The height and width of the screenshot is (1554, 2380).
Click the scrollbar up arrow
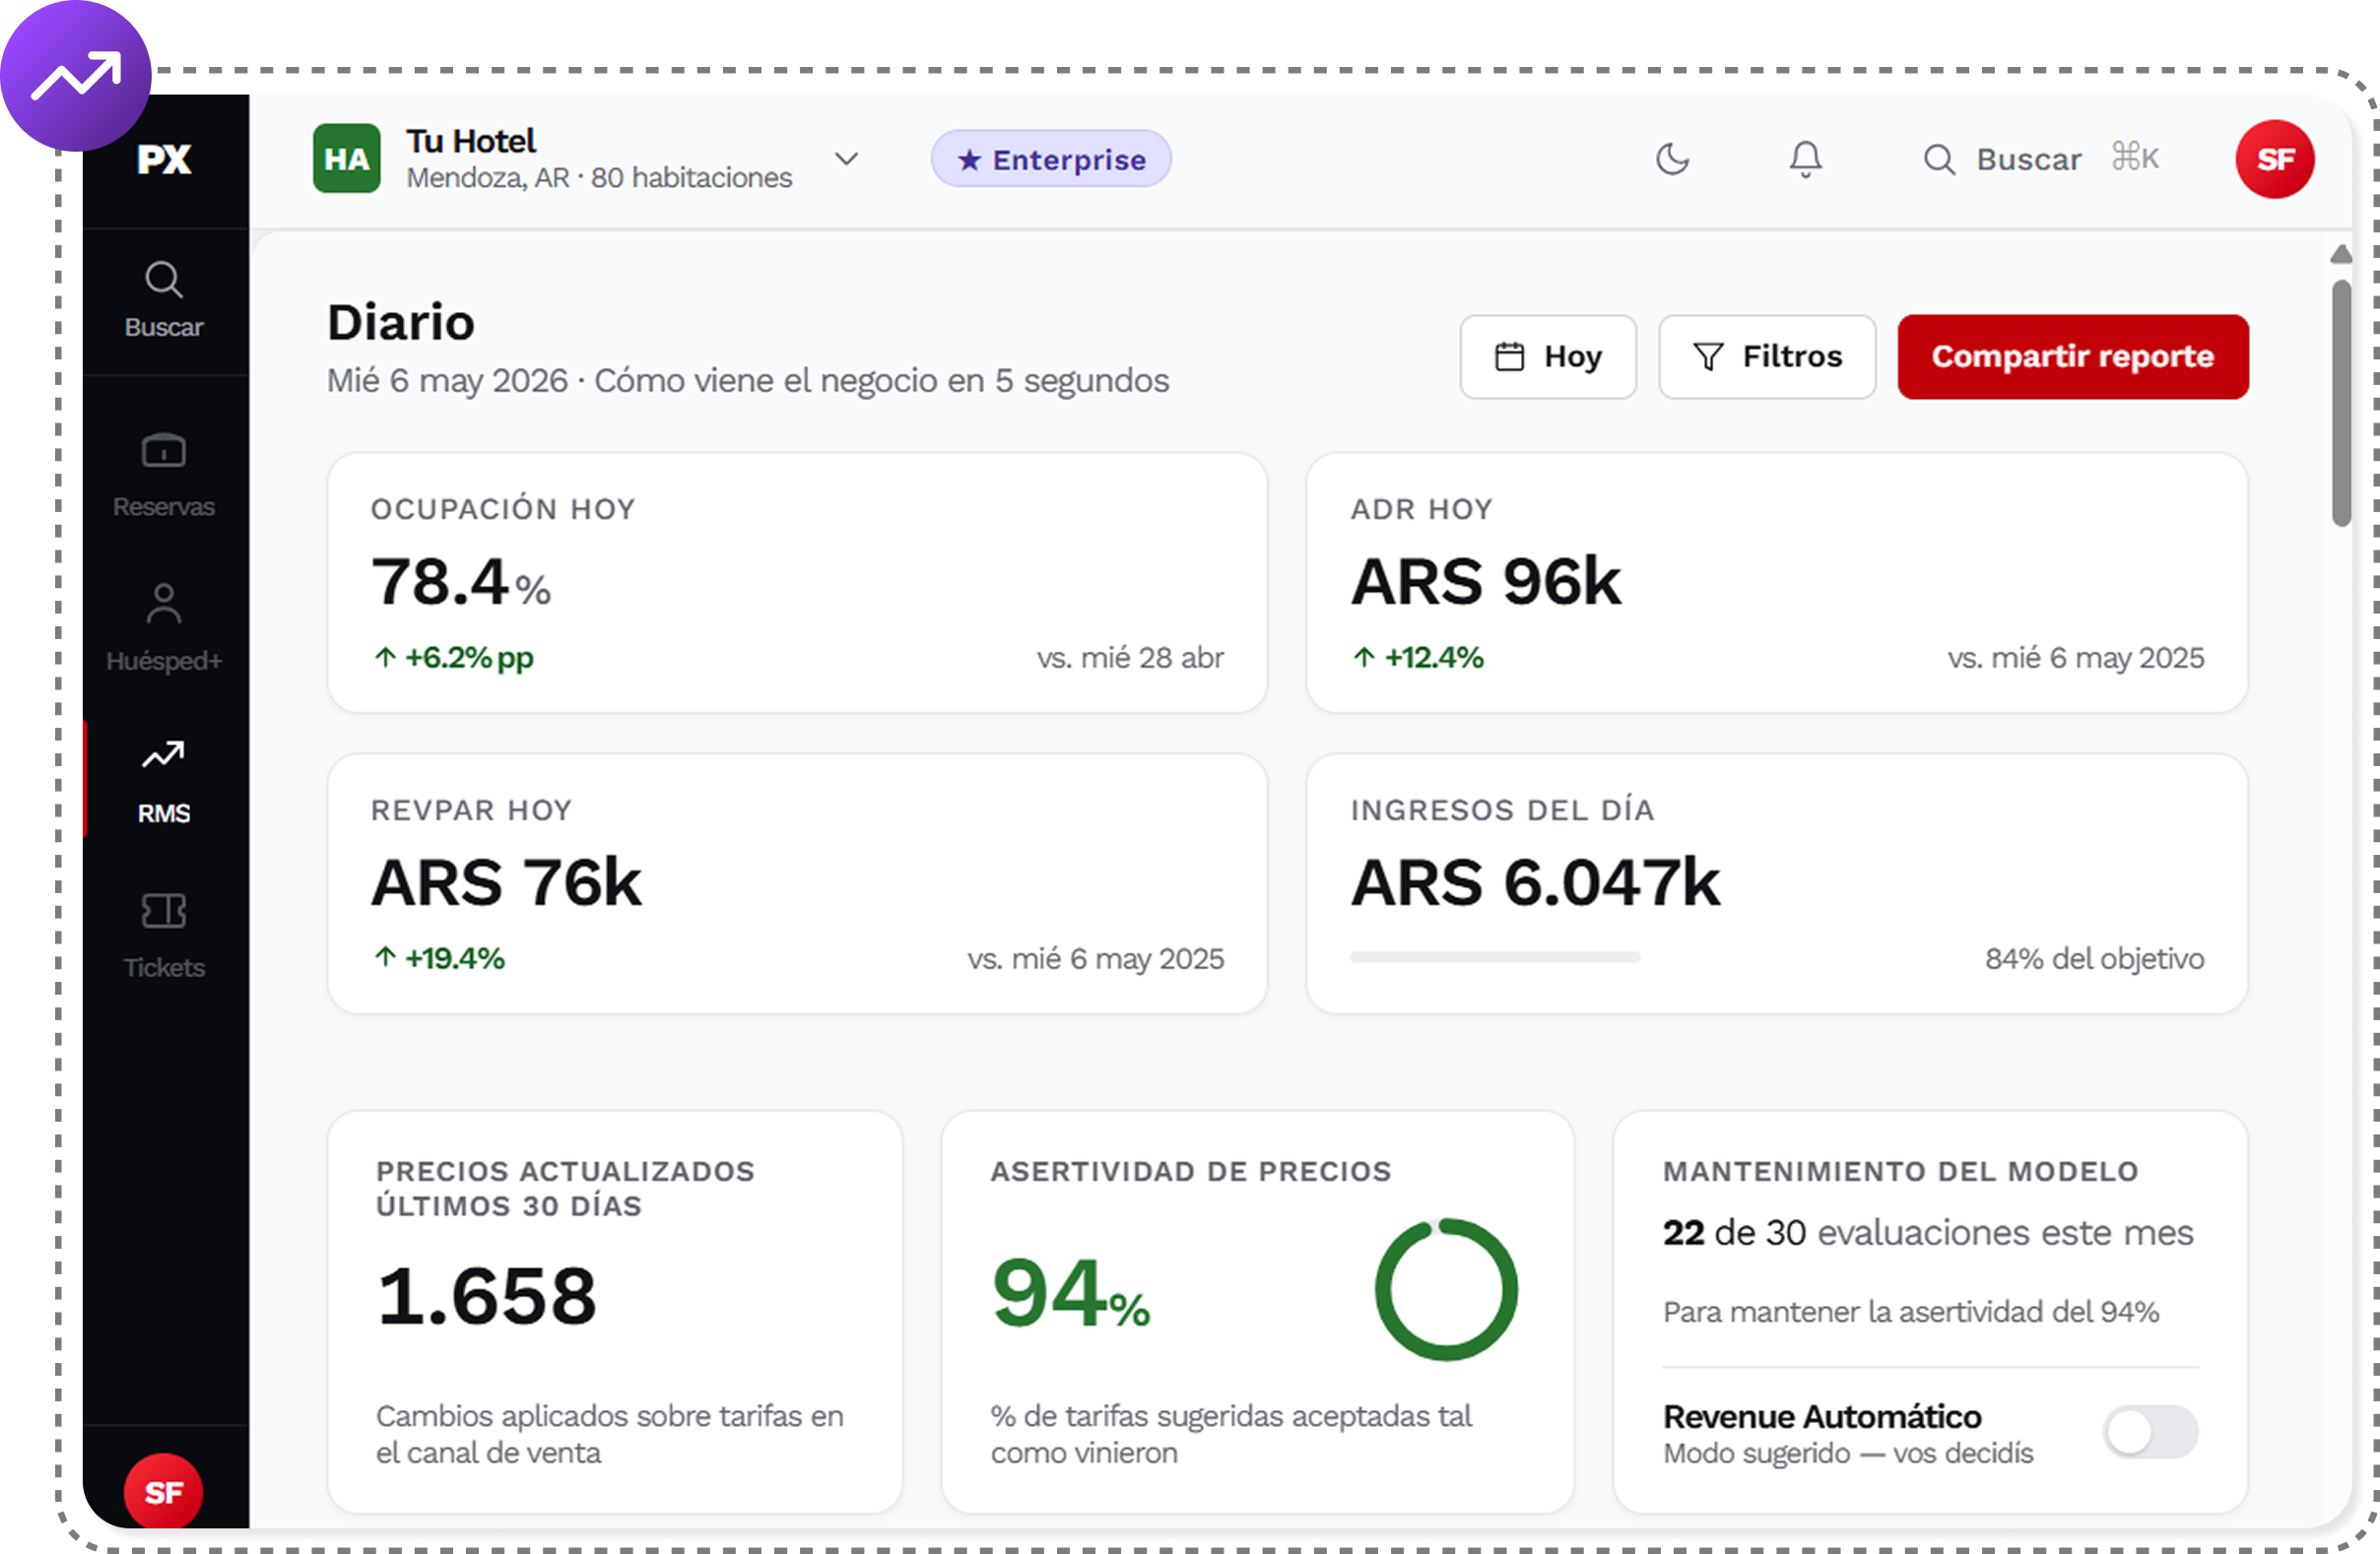(2340, 255)
